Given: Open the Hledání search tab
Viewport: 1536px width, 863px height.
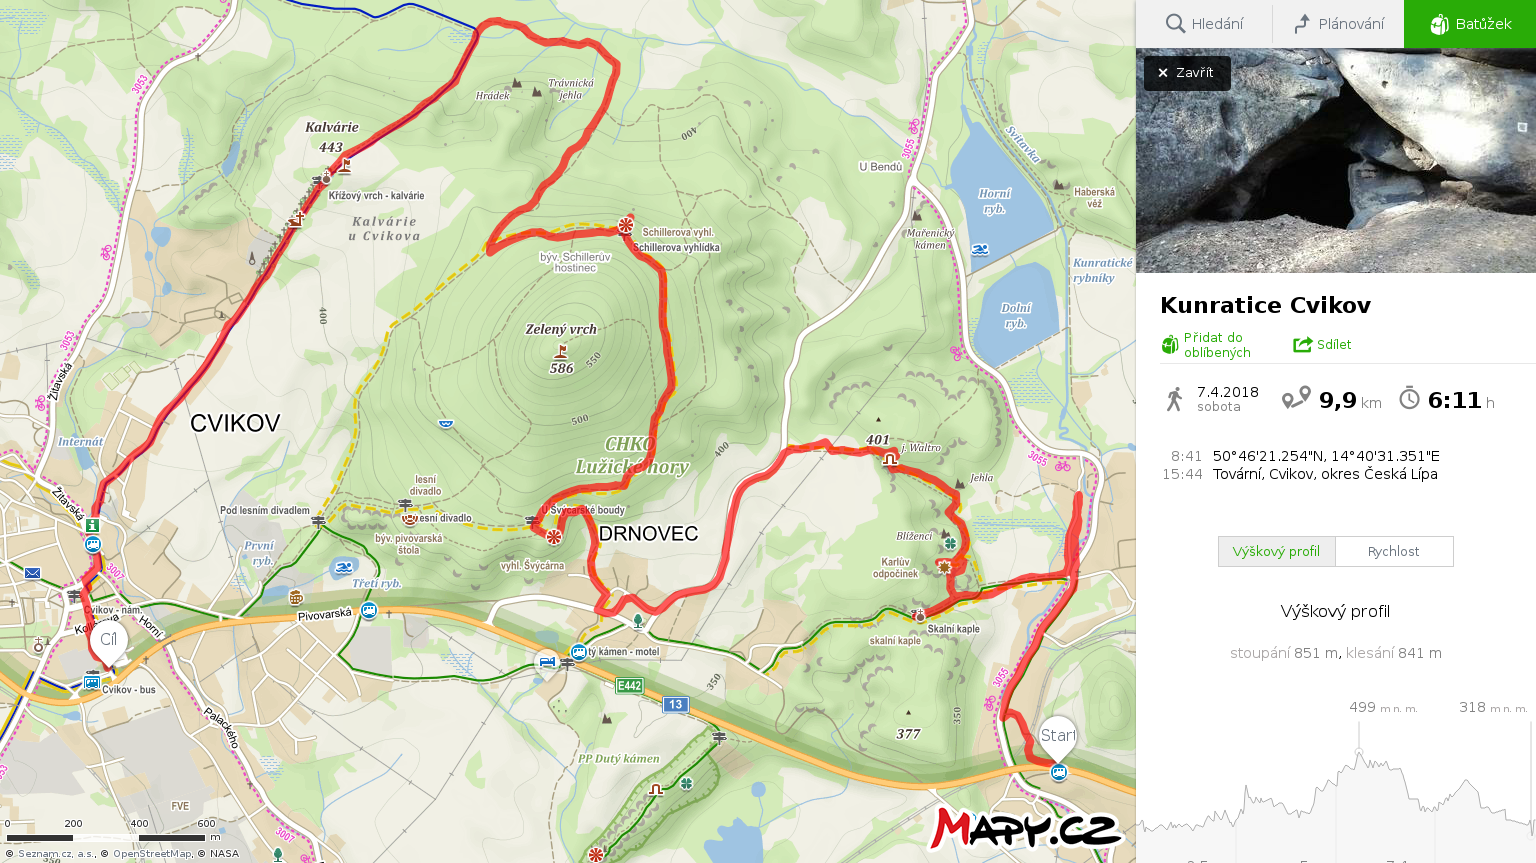Looking at the screenshot, I should point(1204,24).
